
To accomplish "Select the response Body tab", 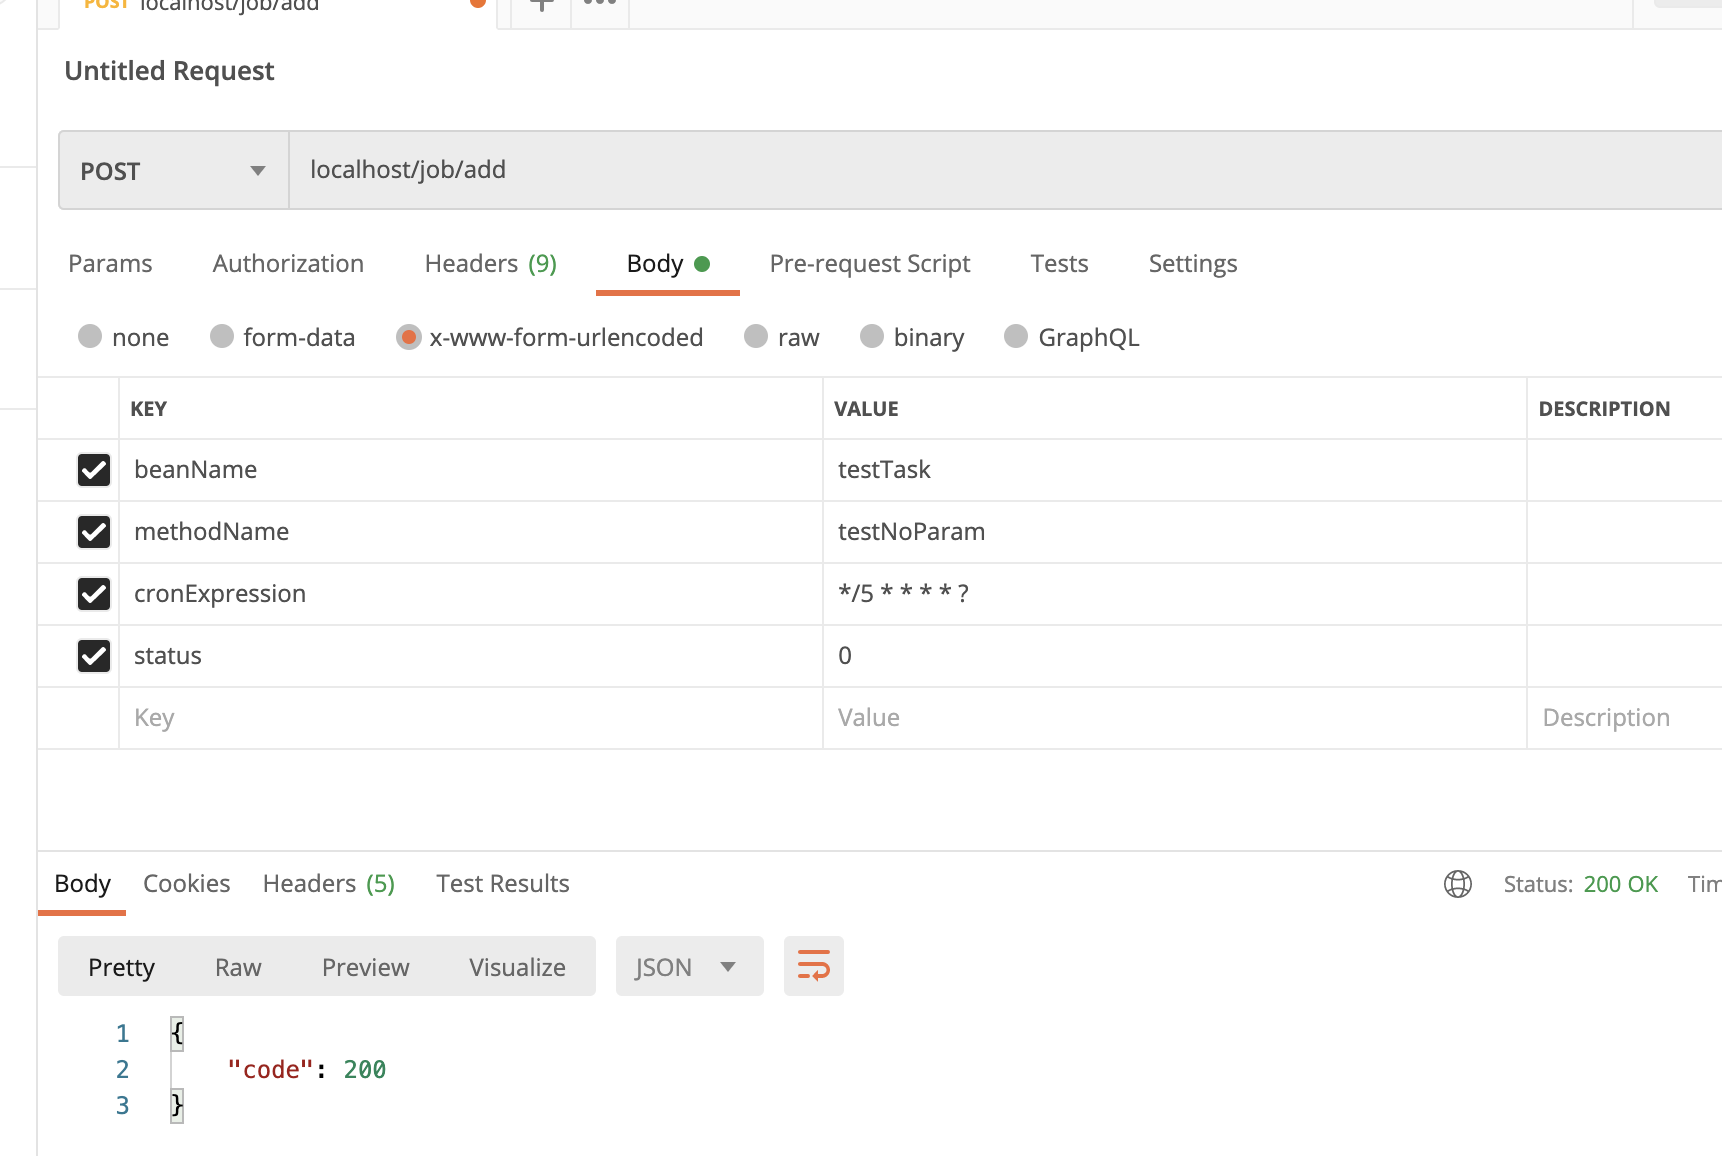I will click(x=82, y=884).
